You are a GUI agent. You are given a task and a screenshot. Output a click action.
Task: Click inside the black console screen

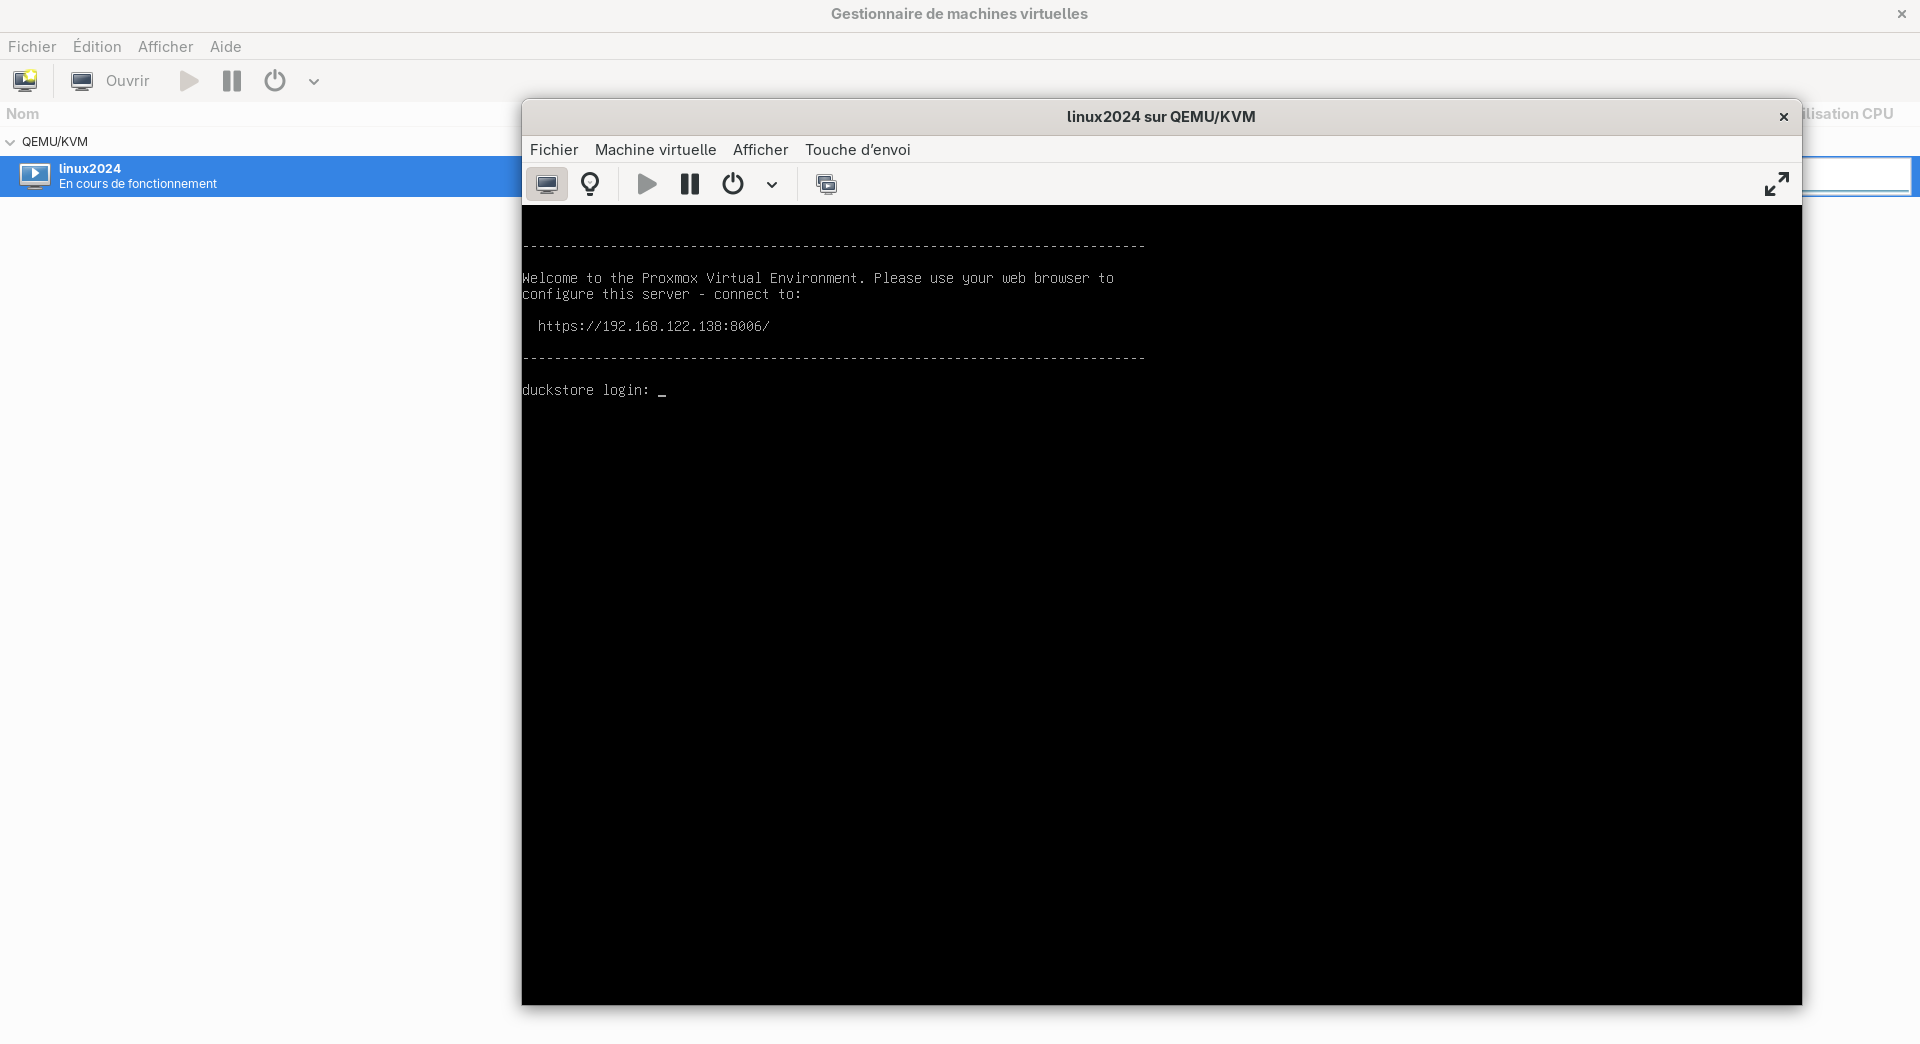1160,650
